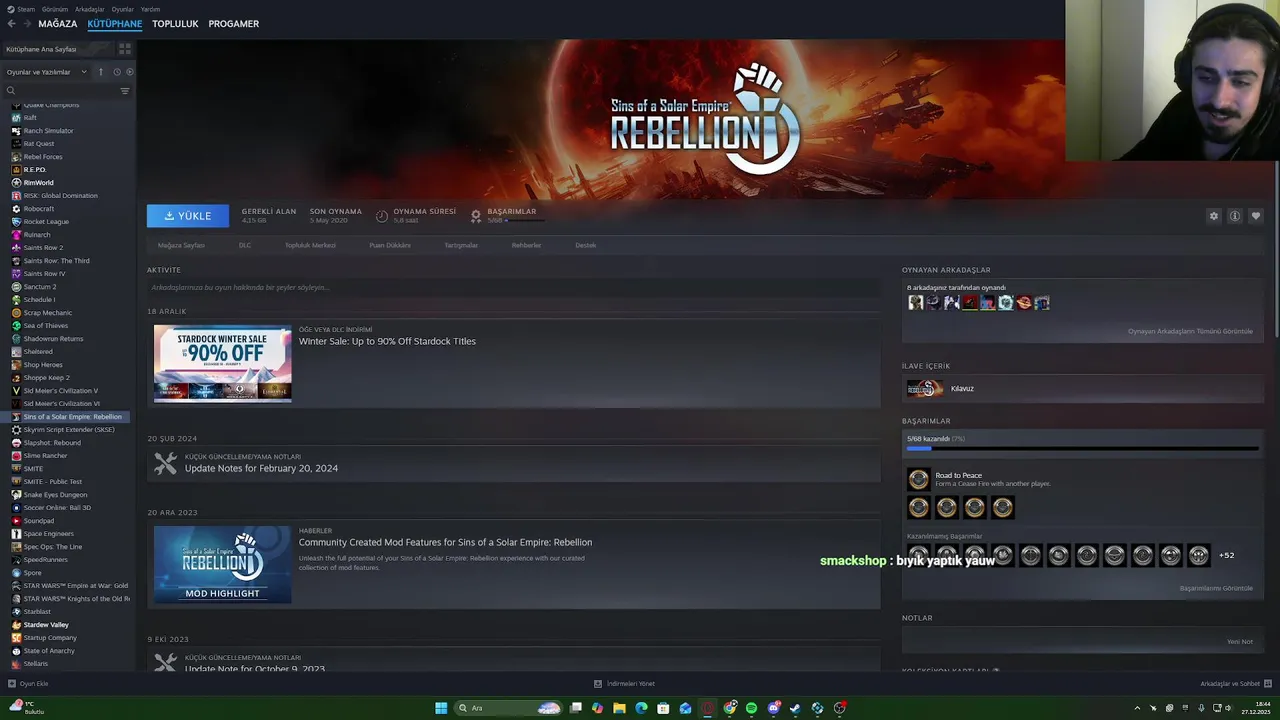1280x720 pixels.
Task: Open Mod Highlight thumbnail image
Action: (x=222, y=565)
